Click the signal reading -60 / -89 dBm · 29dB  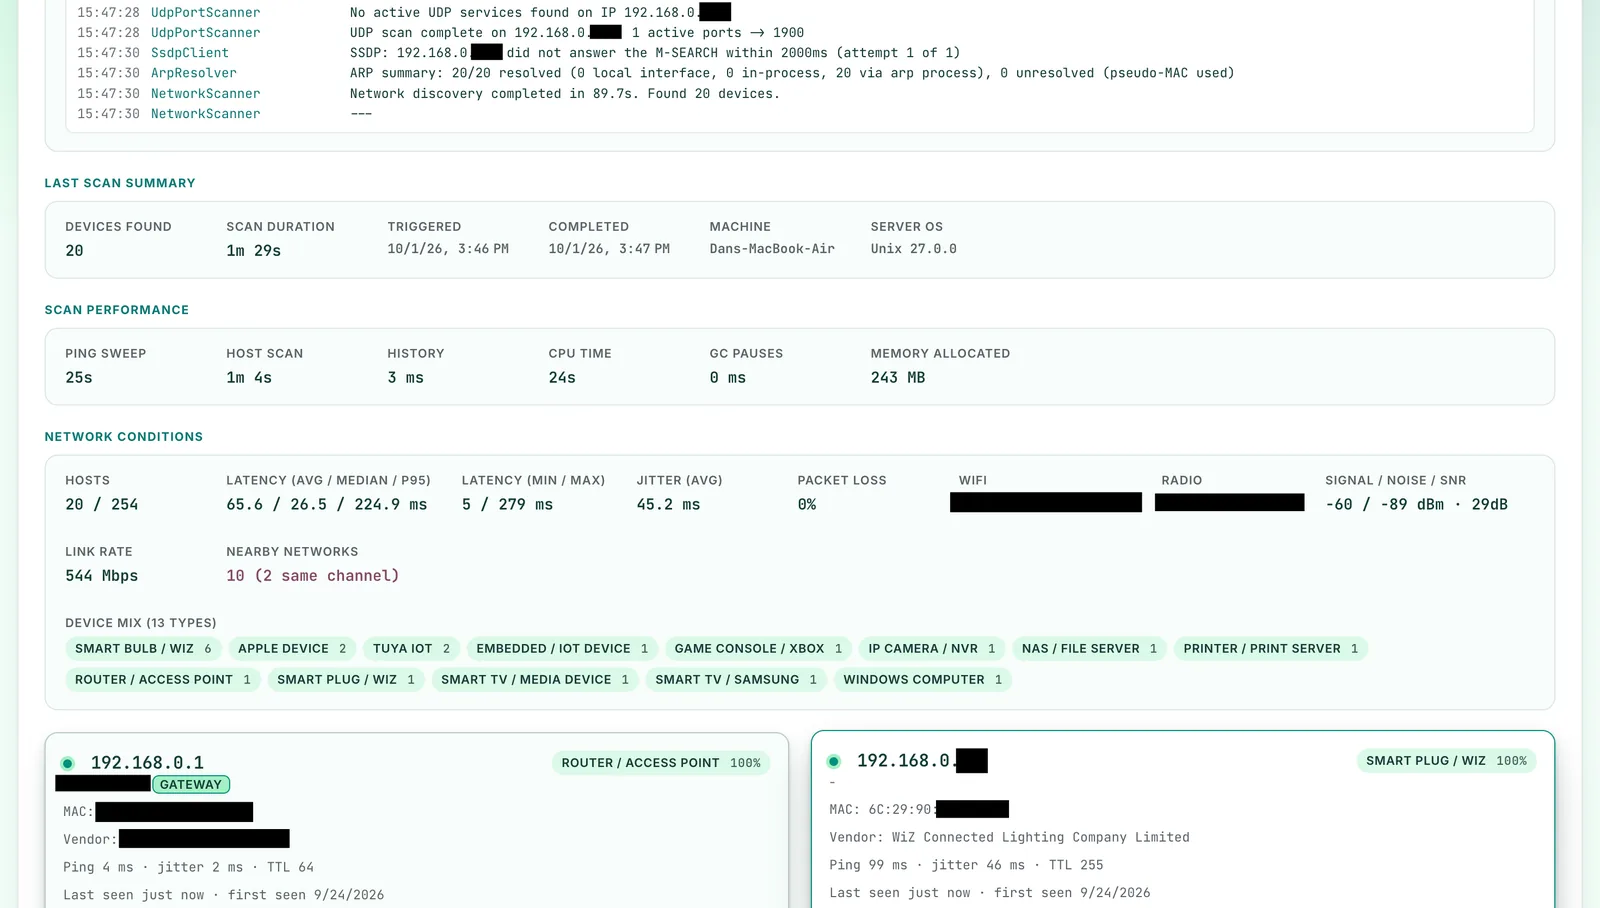click(1416, 505)
